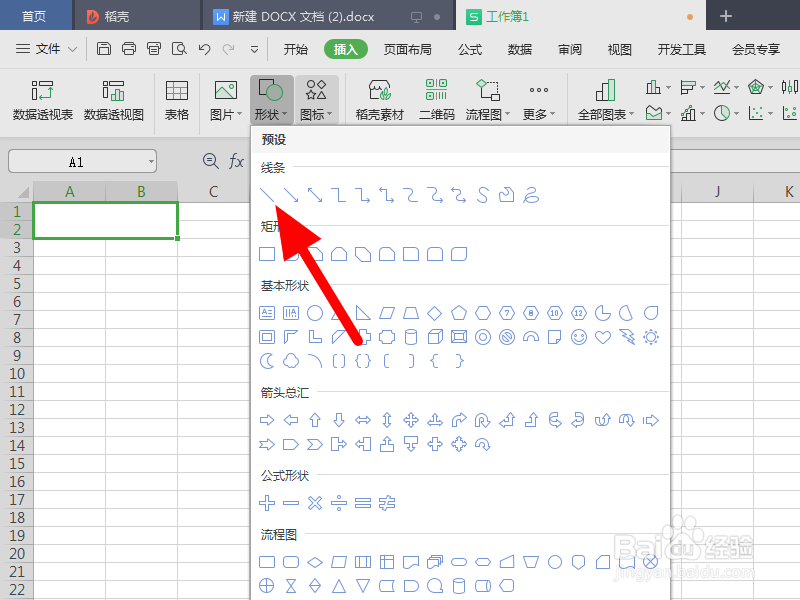Select the cloud shape

(x=291, y=361)
